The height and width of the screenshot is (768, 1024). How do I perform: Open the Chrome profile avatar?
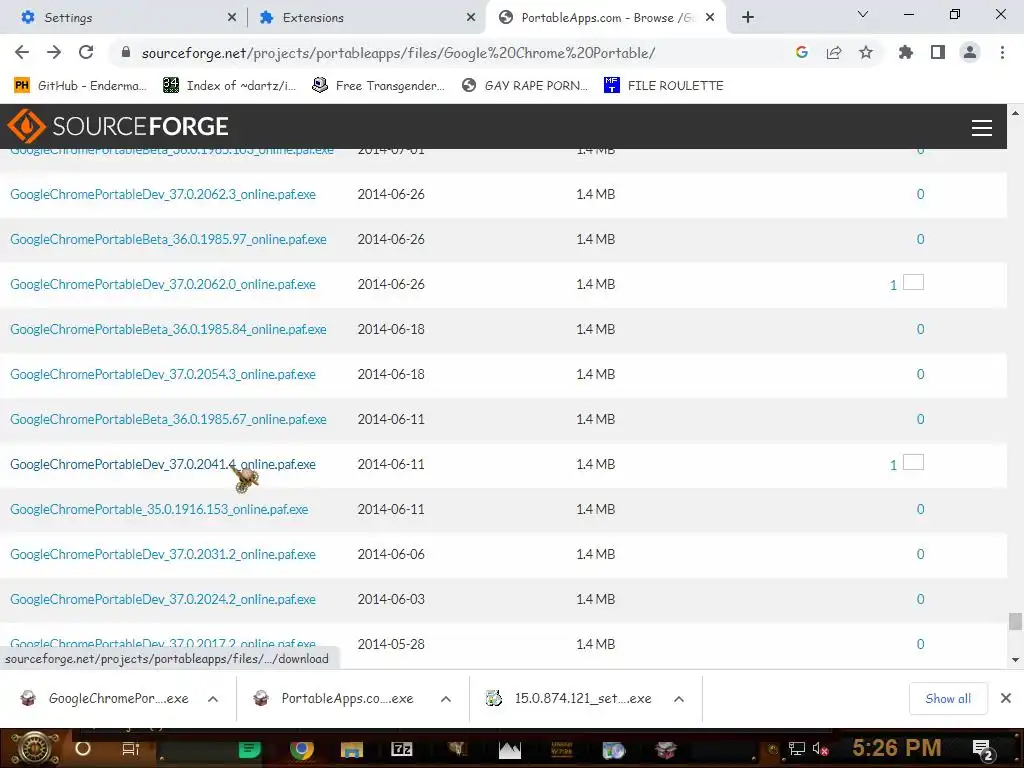[970, 52]
